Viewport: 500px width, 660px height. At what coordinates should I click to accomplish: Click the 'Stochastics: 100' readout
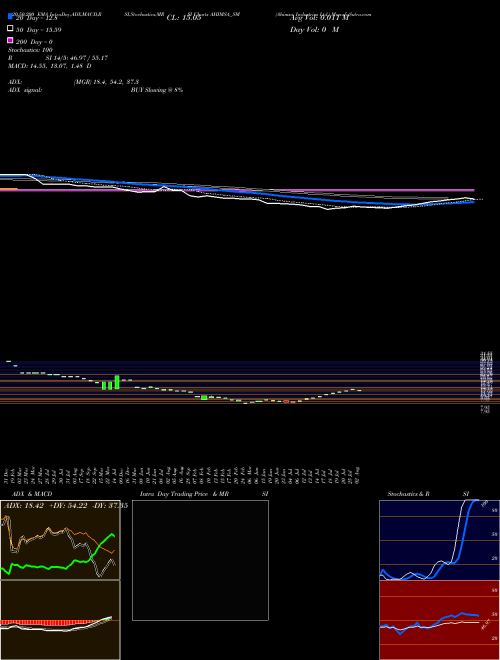coord(30,50)
